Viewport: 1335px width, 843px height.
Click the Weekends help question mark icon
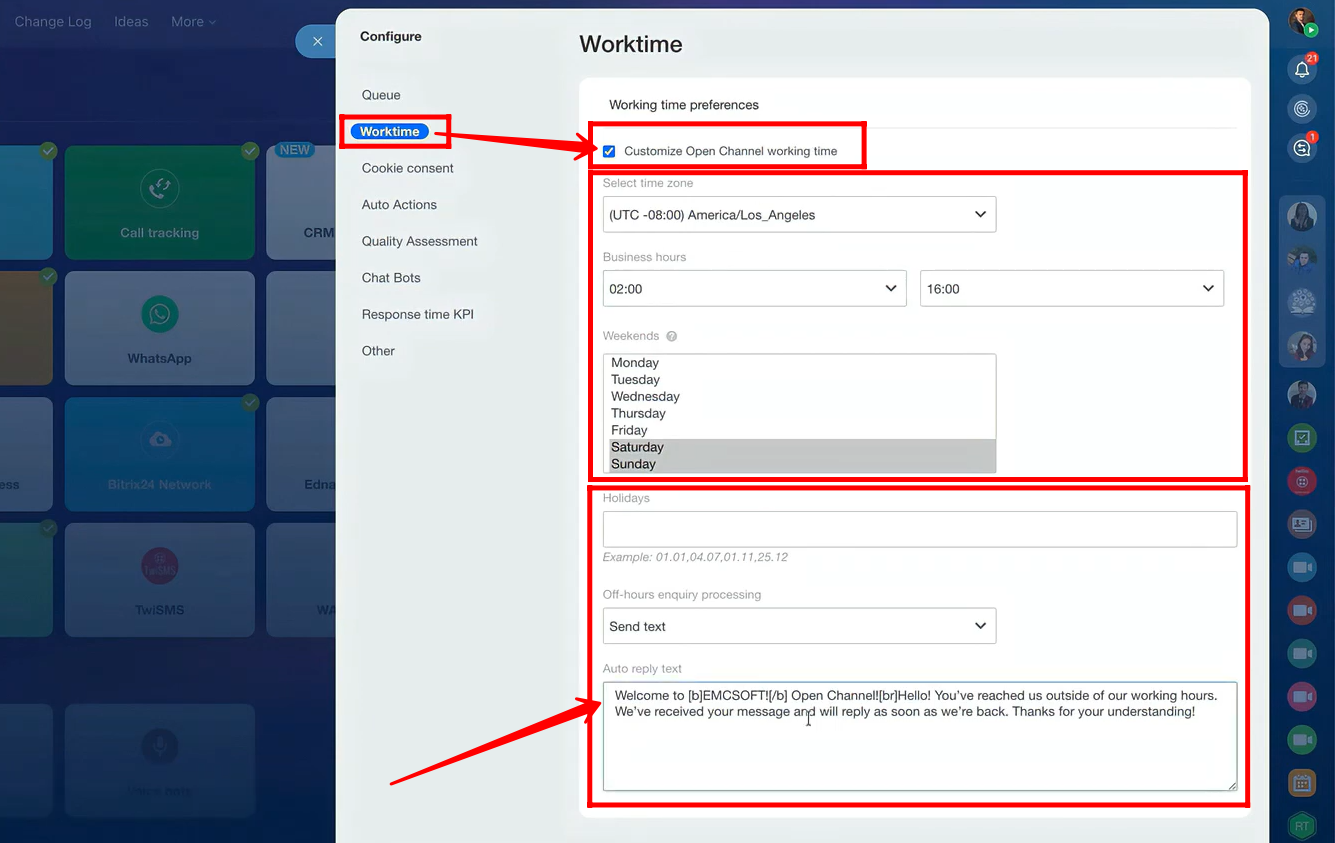(x=672, y=336)
